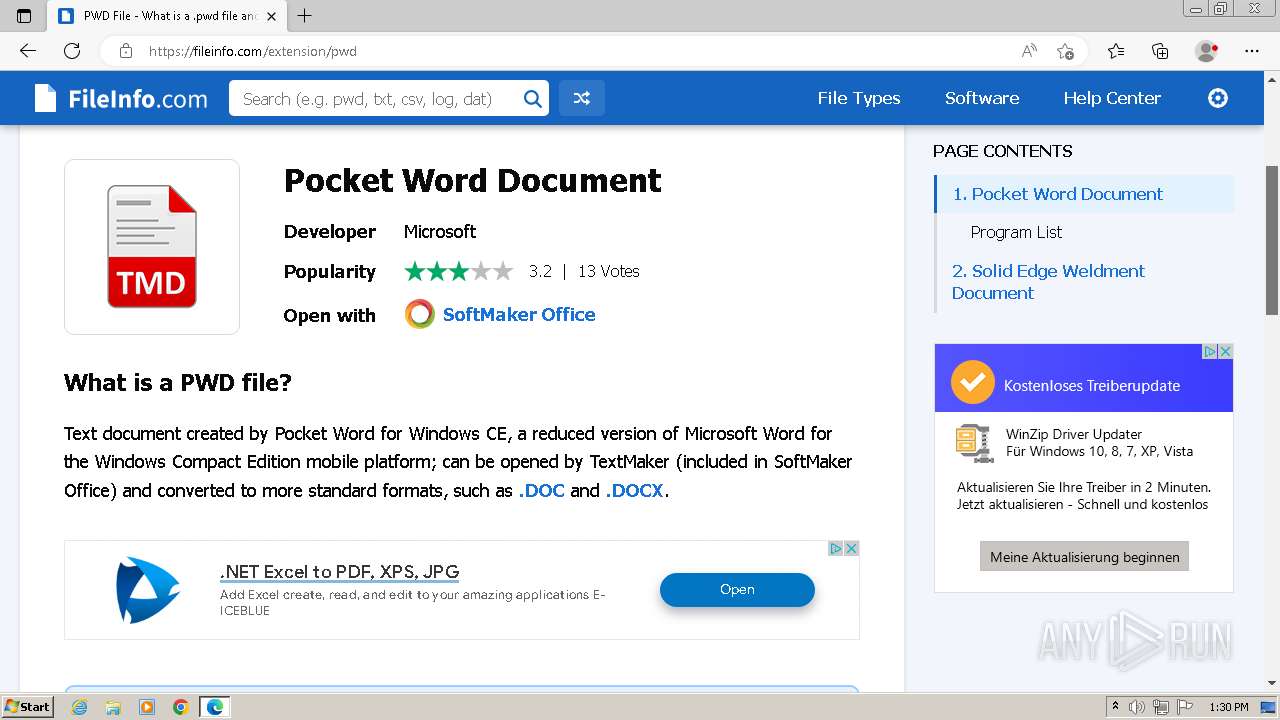1280x720 pixels.
Task: Click the 'Microsoft' developer name
Action: [x=440, y=231]
